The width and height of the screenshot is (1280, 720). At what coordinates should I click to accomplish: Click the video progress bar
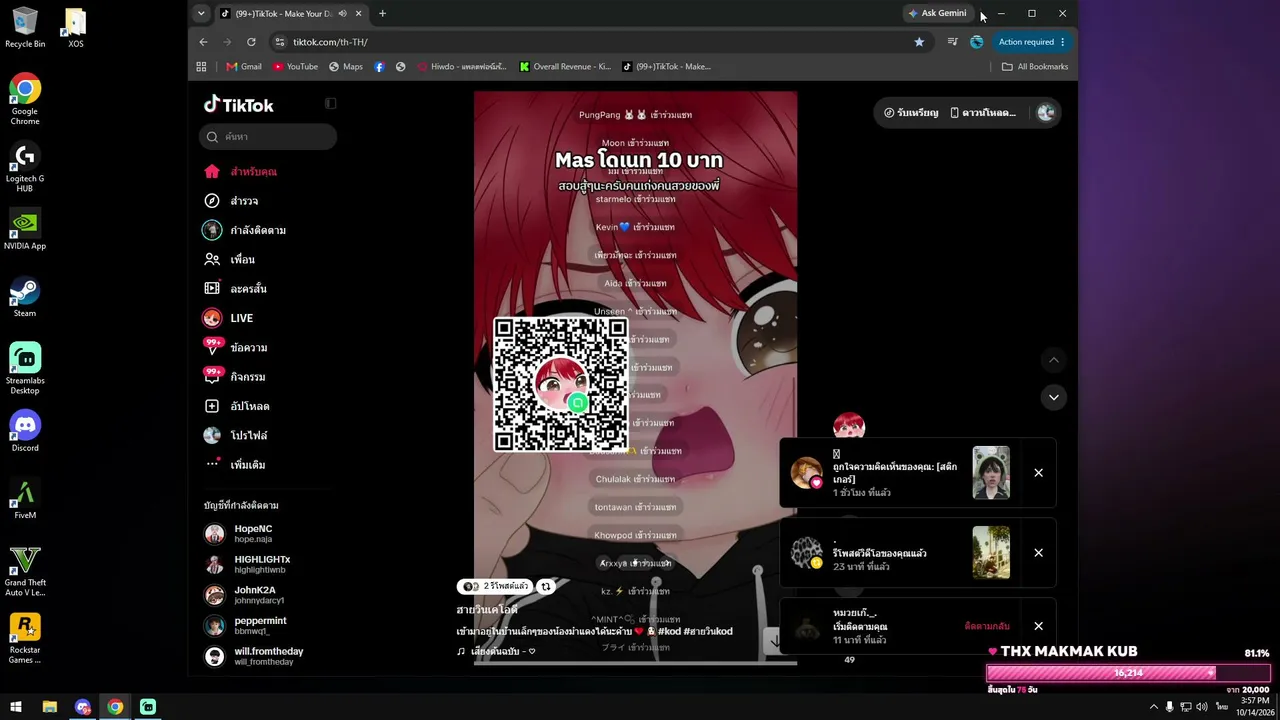pos(635,662)
